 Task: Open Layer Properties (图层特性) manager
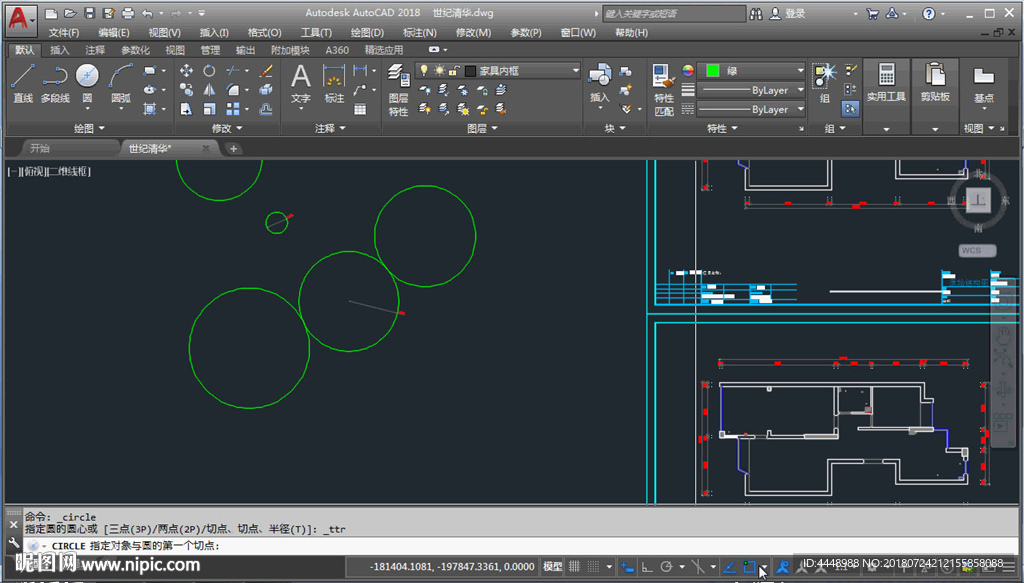(398, 90)
